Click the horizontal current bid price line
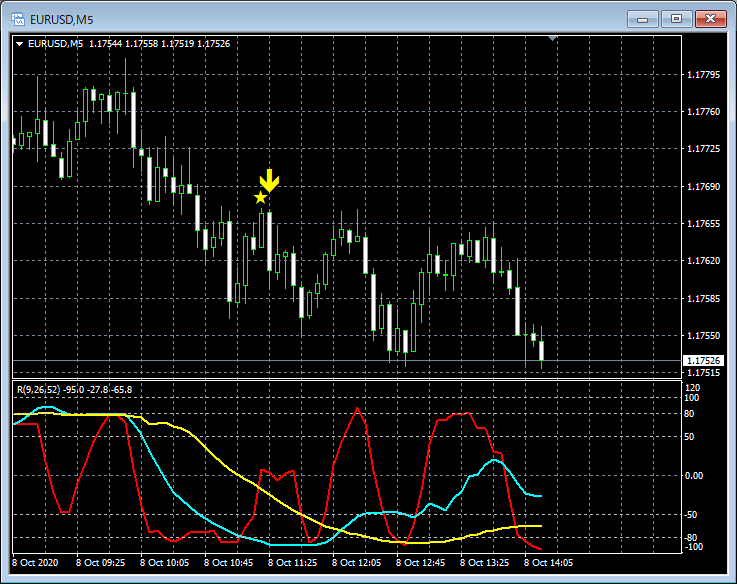 click(347, 361)
